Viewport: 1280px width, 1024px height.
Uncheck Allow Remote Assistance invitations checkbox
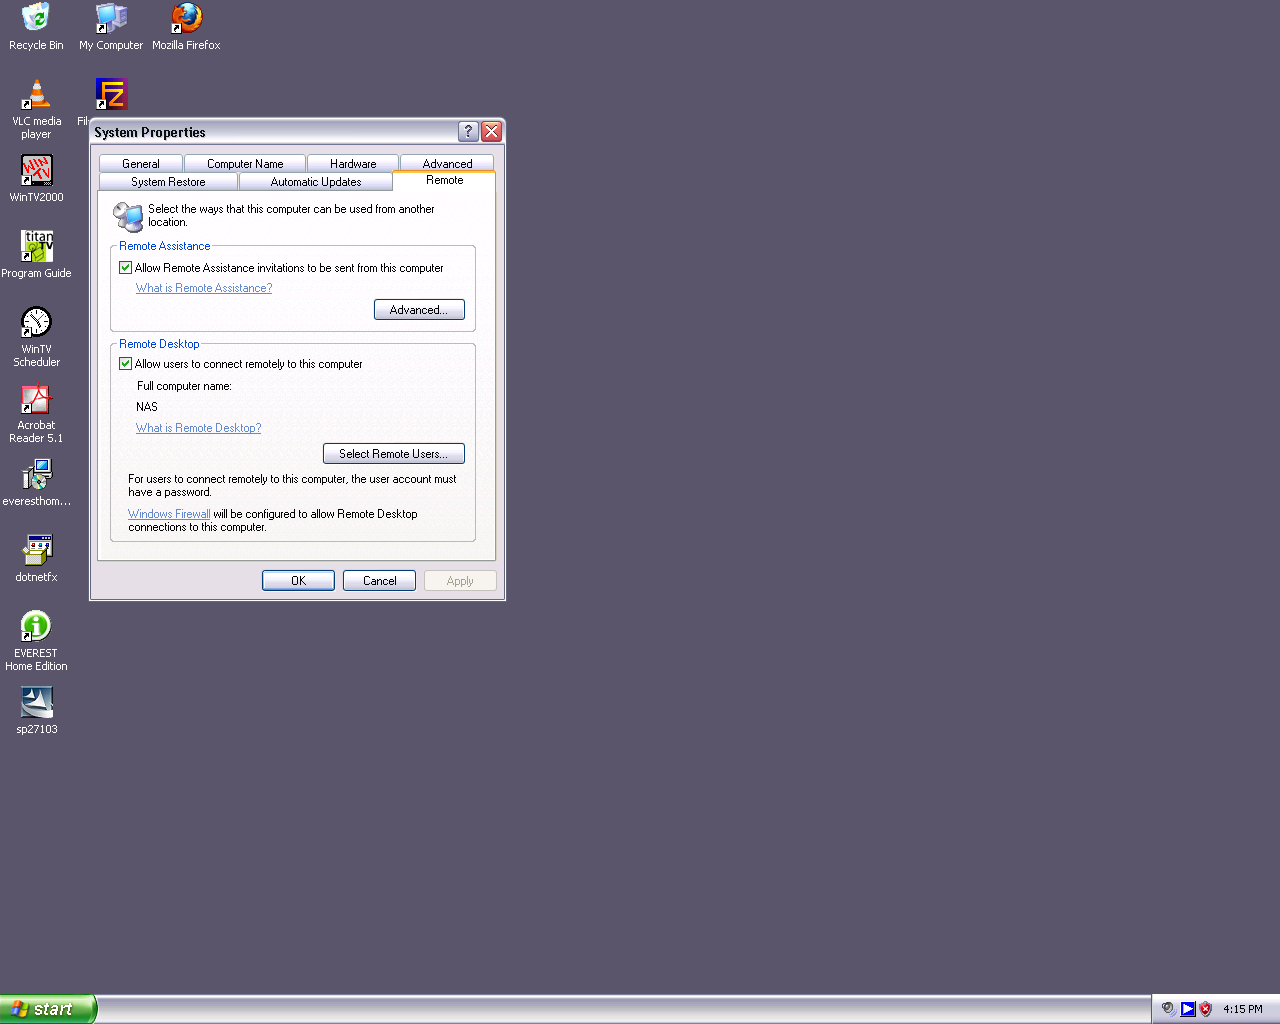pyautogui.click(x=126, y=268)
